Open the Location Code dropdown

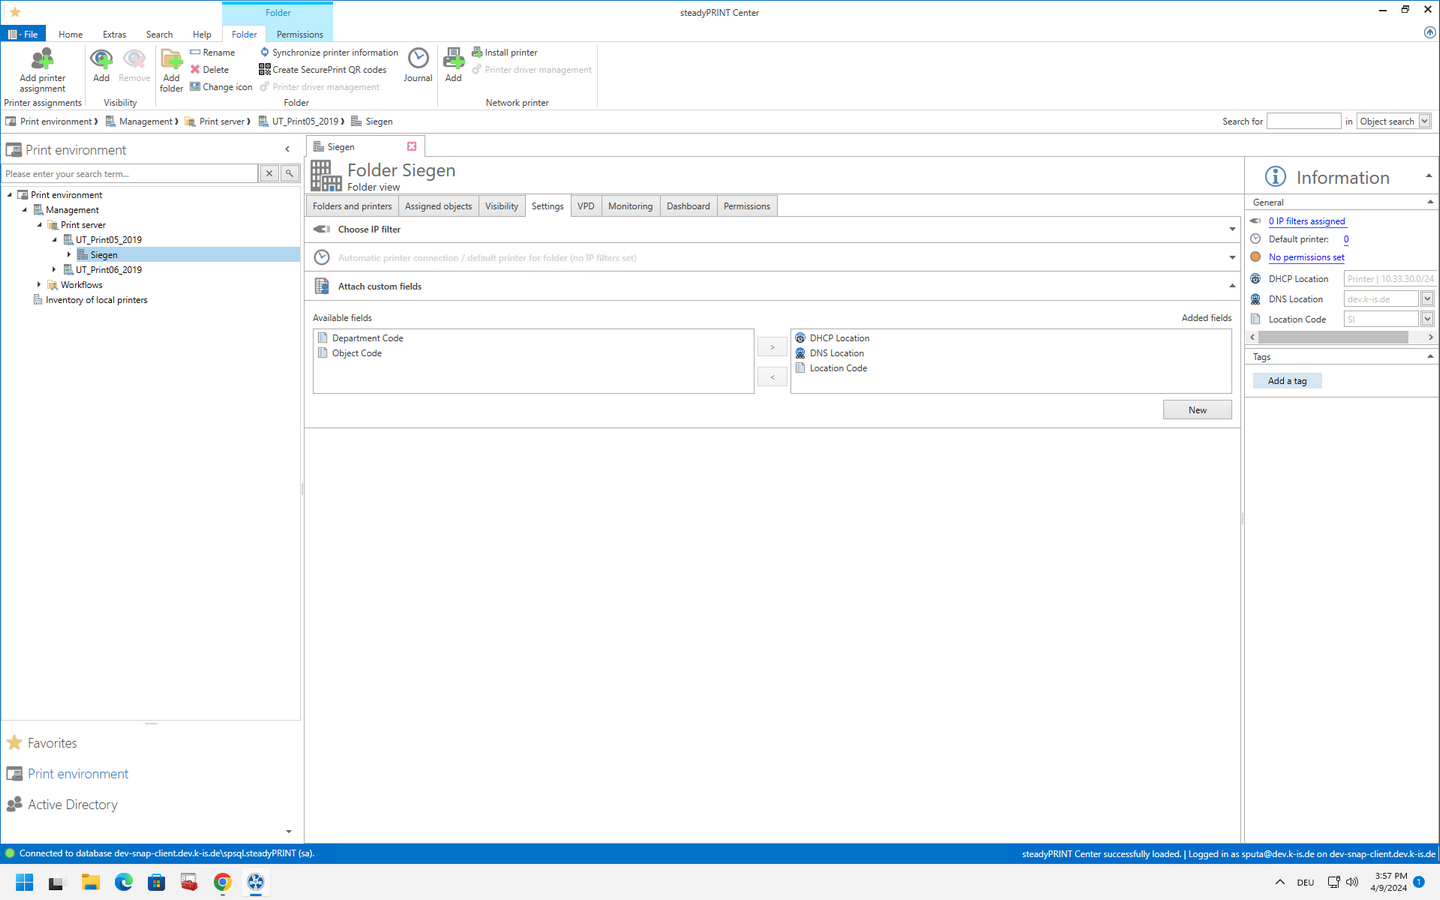[1427, 319]
